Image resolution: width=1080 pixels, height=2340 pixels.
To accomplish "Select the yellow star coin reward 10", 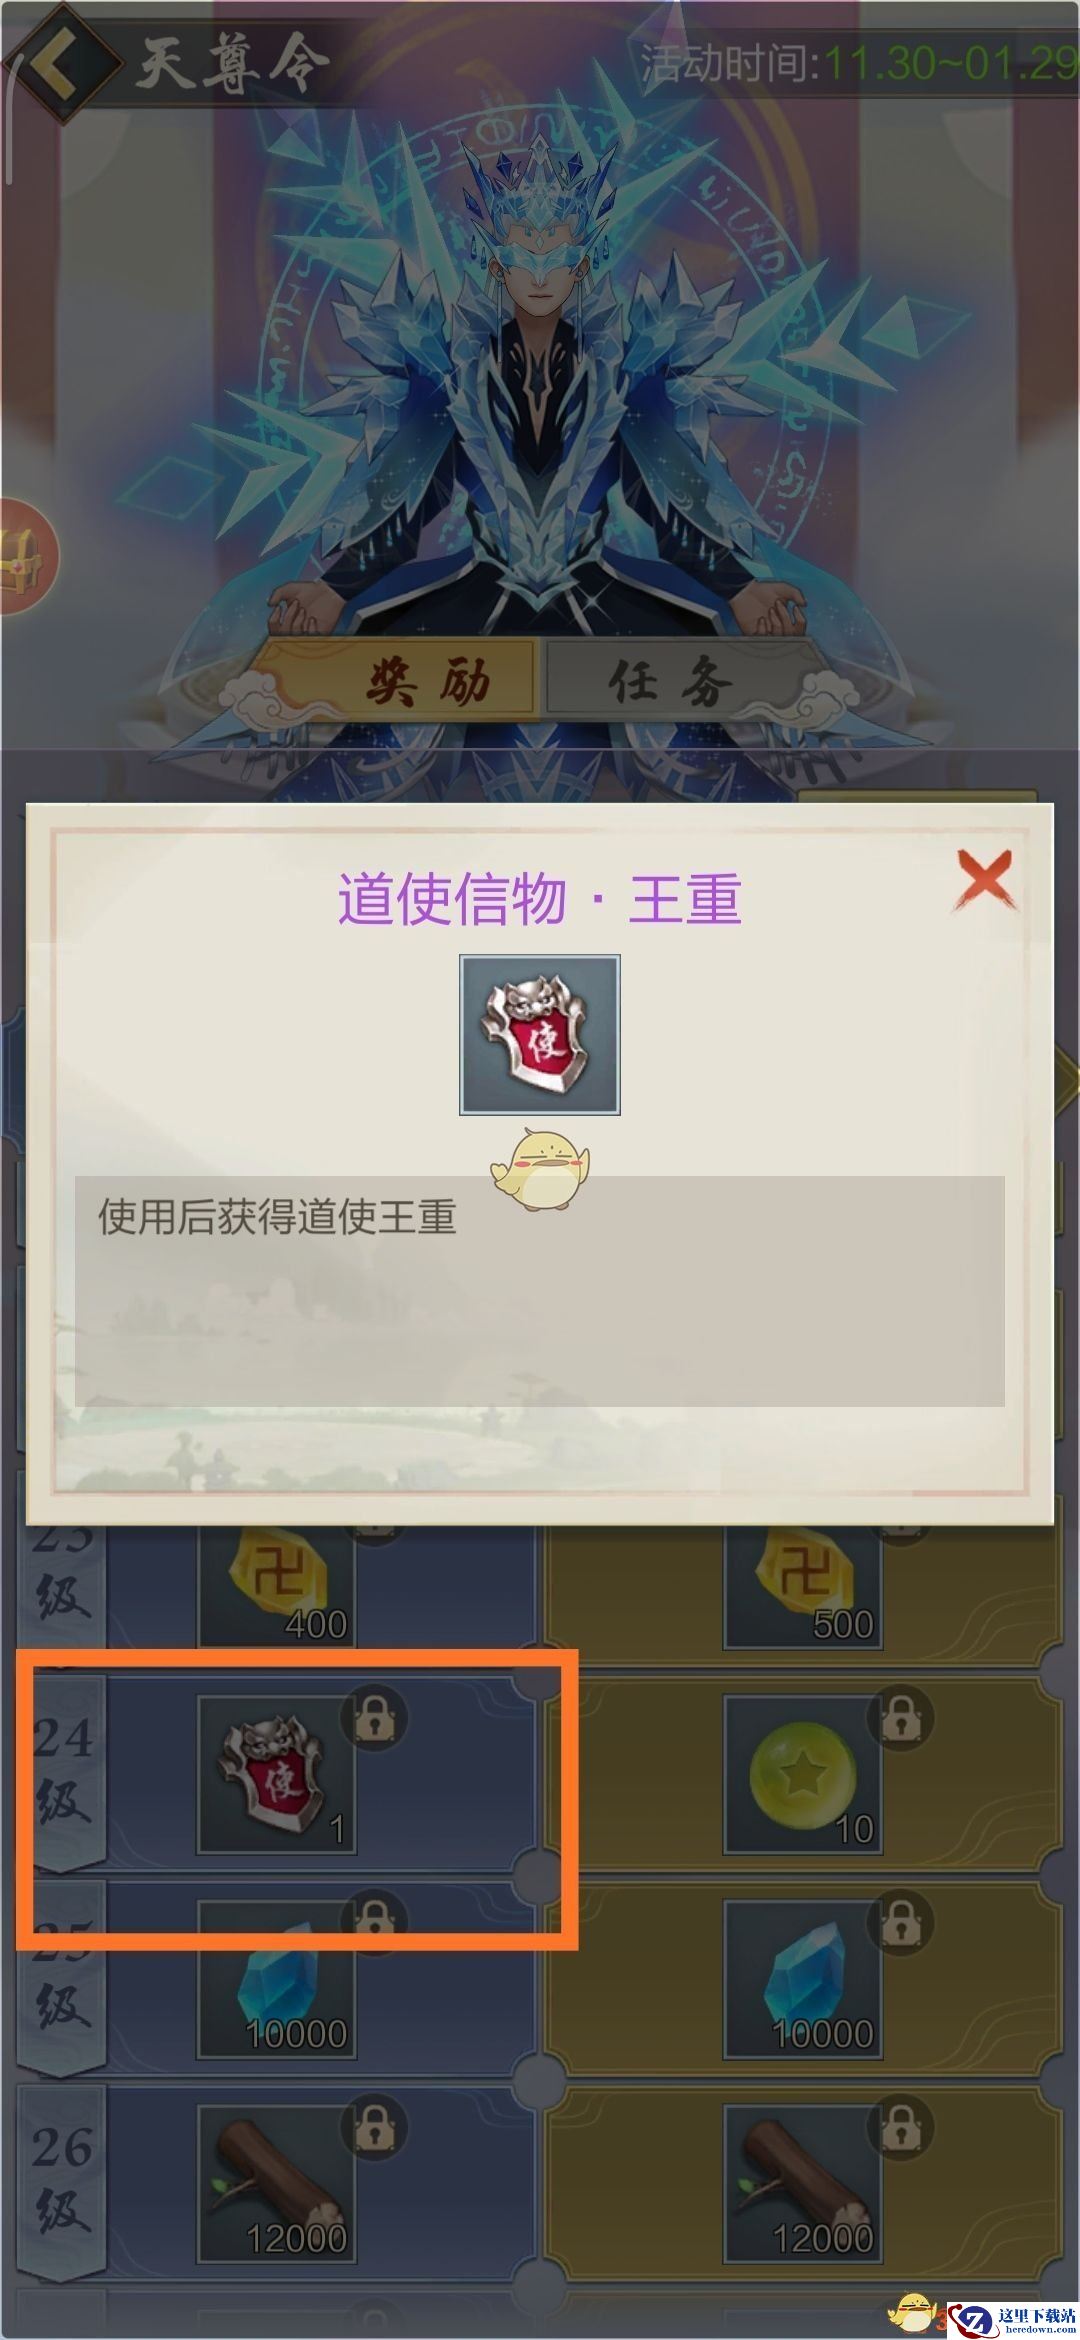I will pos(803,1774).
